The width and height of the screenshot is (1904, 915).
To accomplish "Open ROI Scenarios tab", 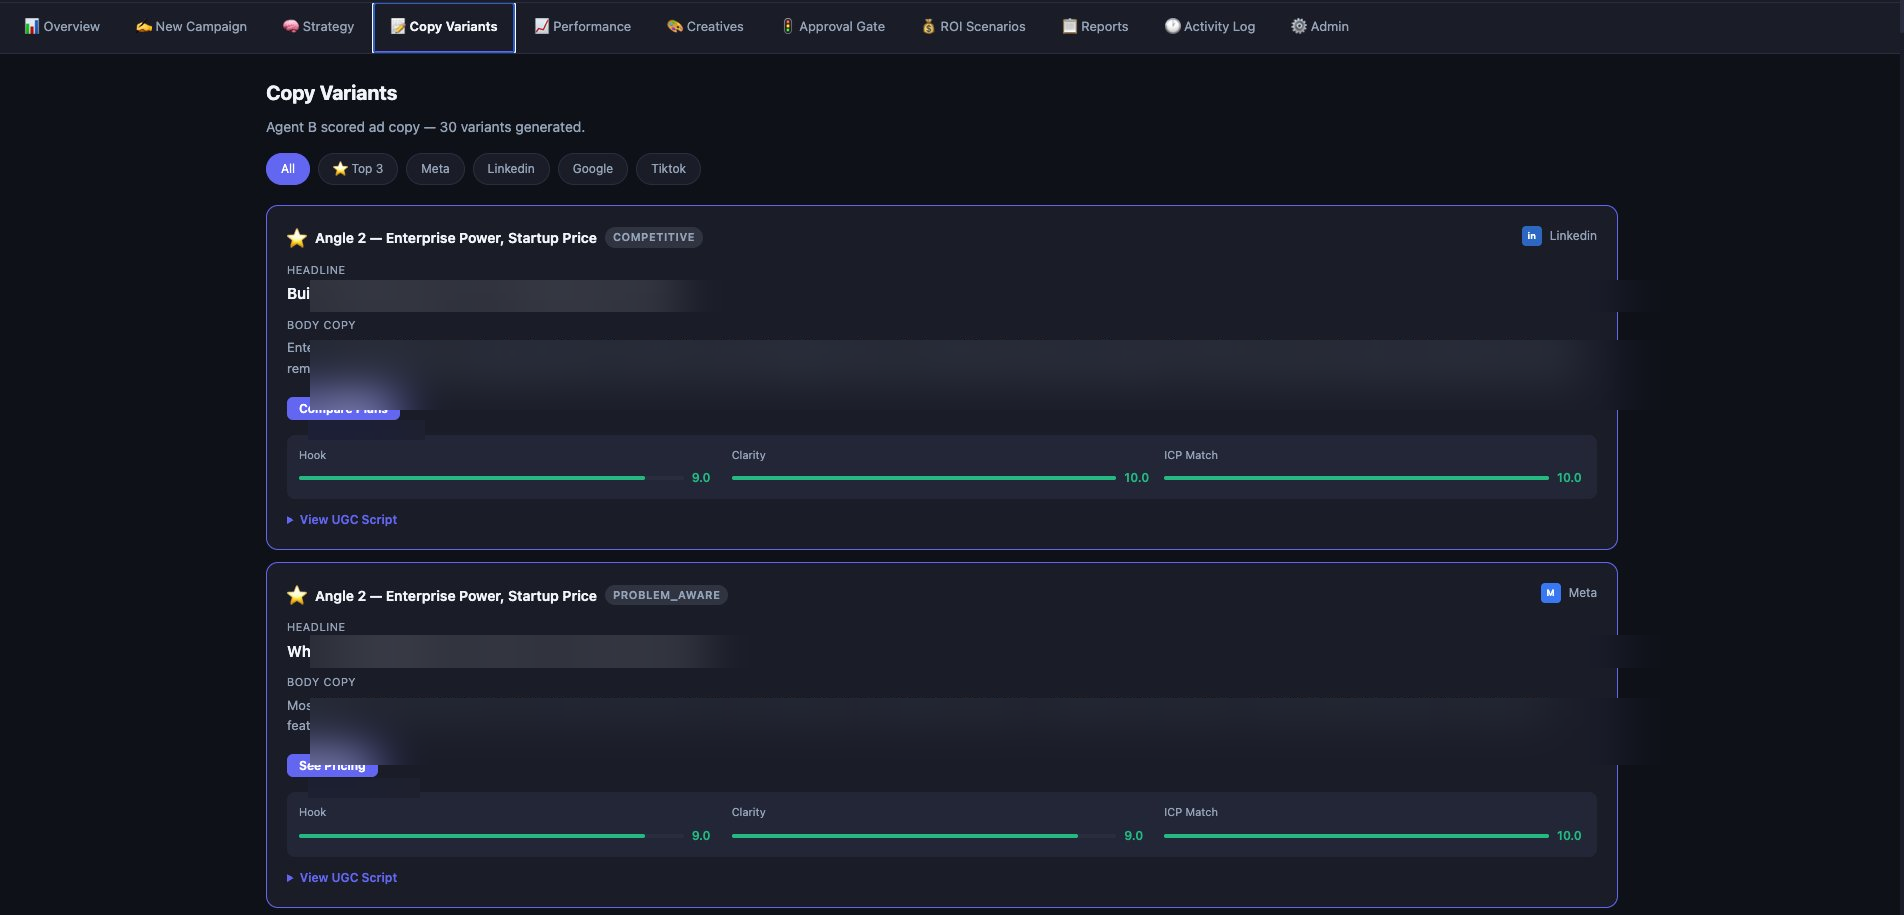I will 973,27.
